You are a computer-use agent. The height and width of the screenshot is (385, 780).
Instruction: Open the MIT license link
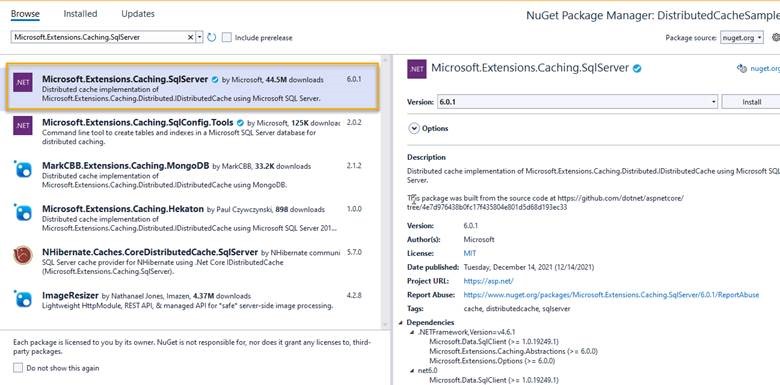[x=470, y=253]
